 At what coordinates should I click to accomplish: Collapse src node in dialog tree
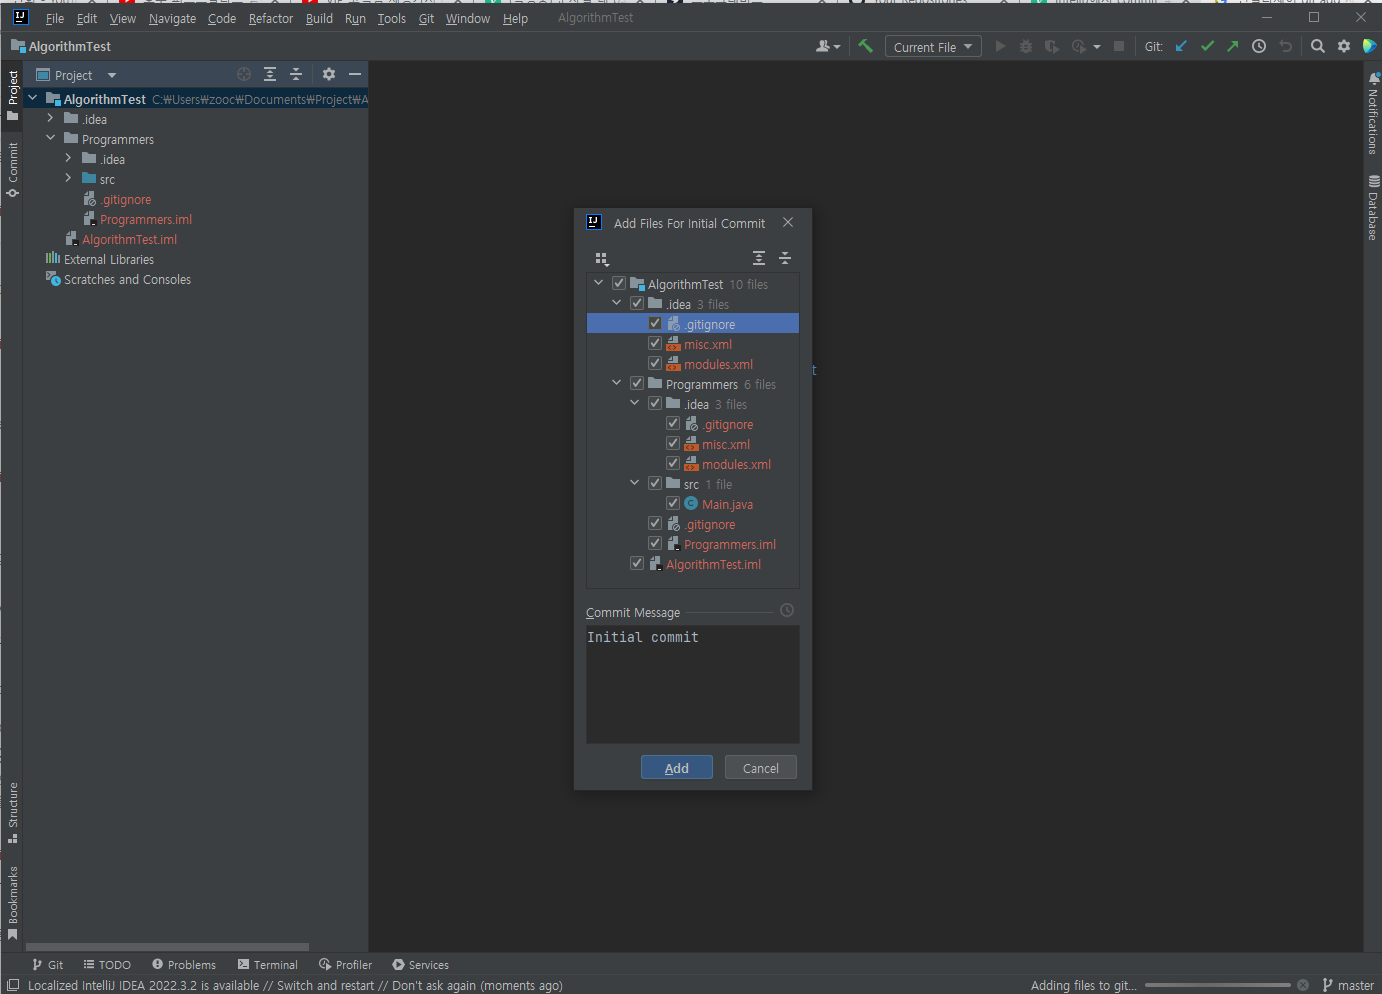point(635,483)
